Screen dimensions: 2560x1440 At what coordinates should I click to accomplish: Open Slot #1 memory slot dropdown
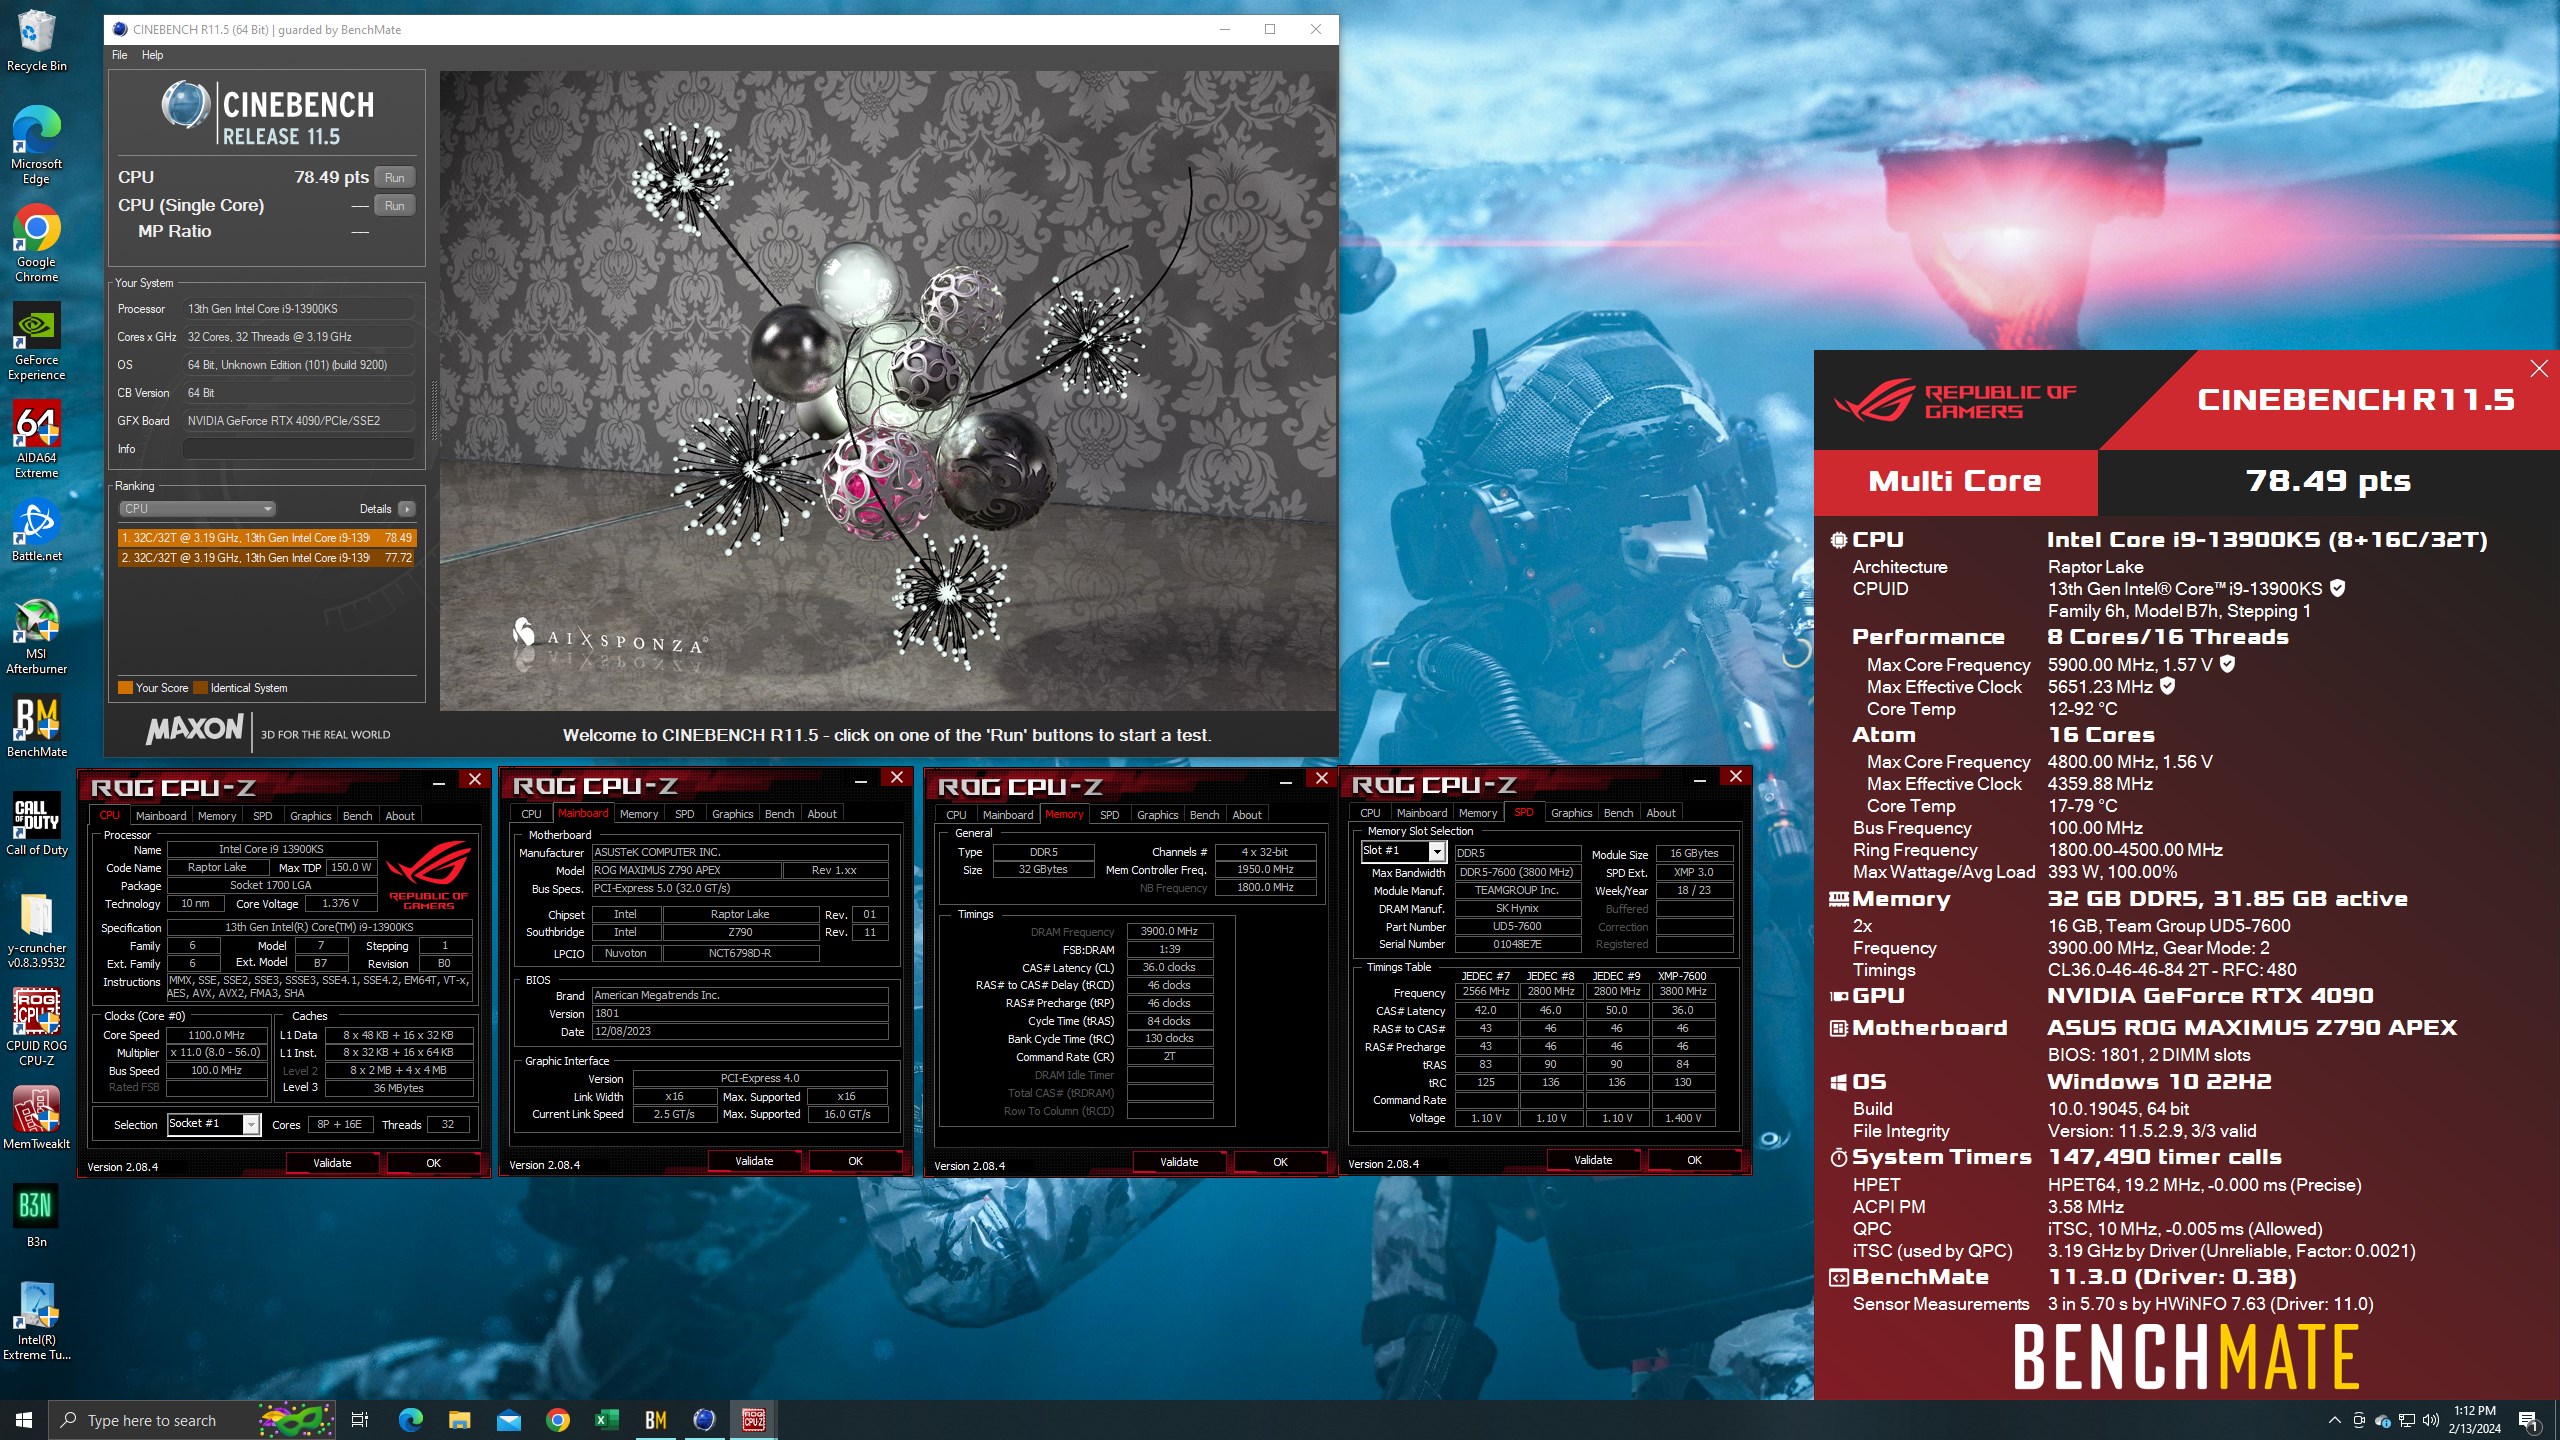pos(1403,851)
